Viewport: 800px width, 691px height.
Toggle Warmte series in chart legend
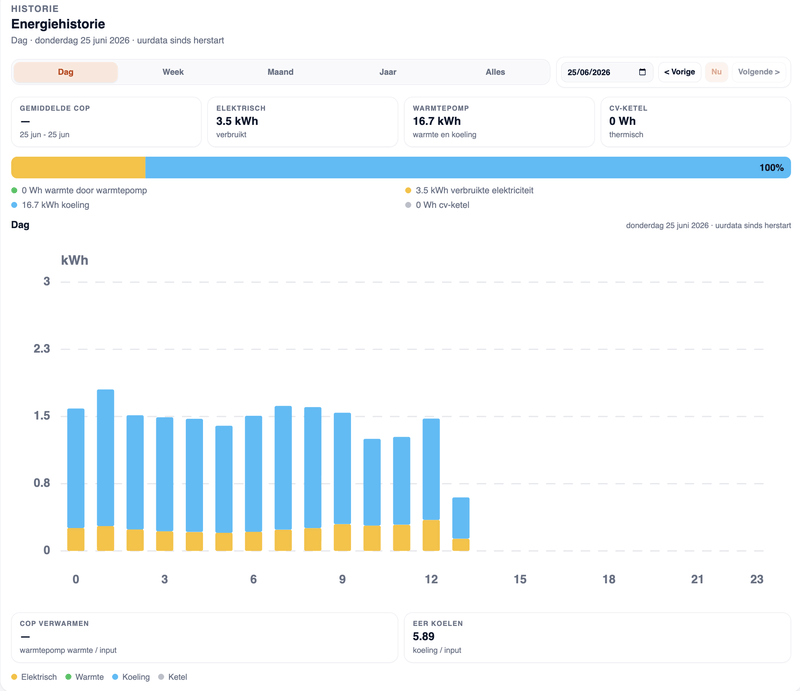pos(85,677)
